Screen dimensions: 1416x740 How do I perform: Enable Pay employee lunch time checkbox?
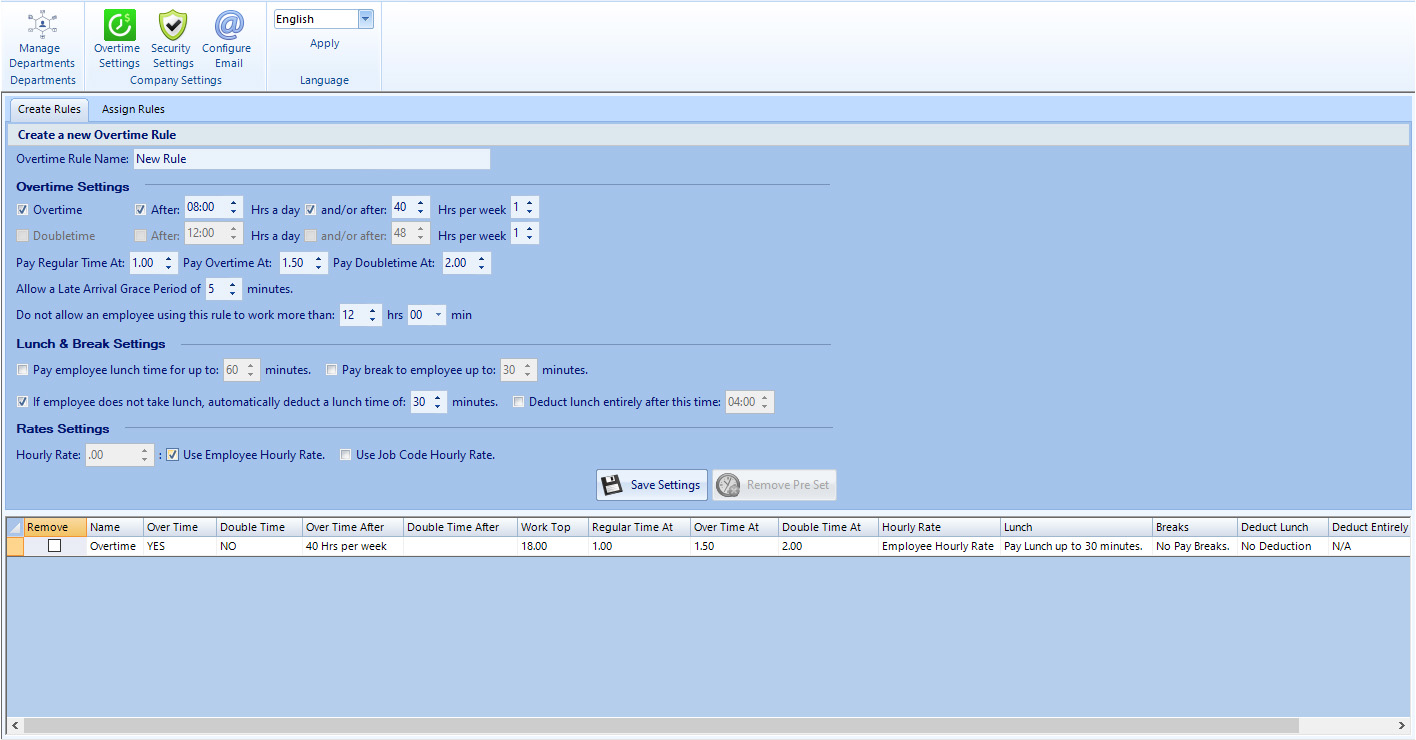pos(23,370)
